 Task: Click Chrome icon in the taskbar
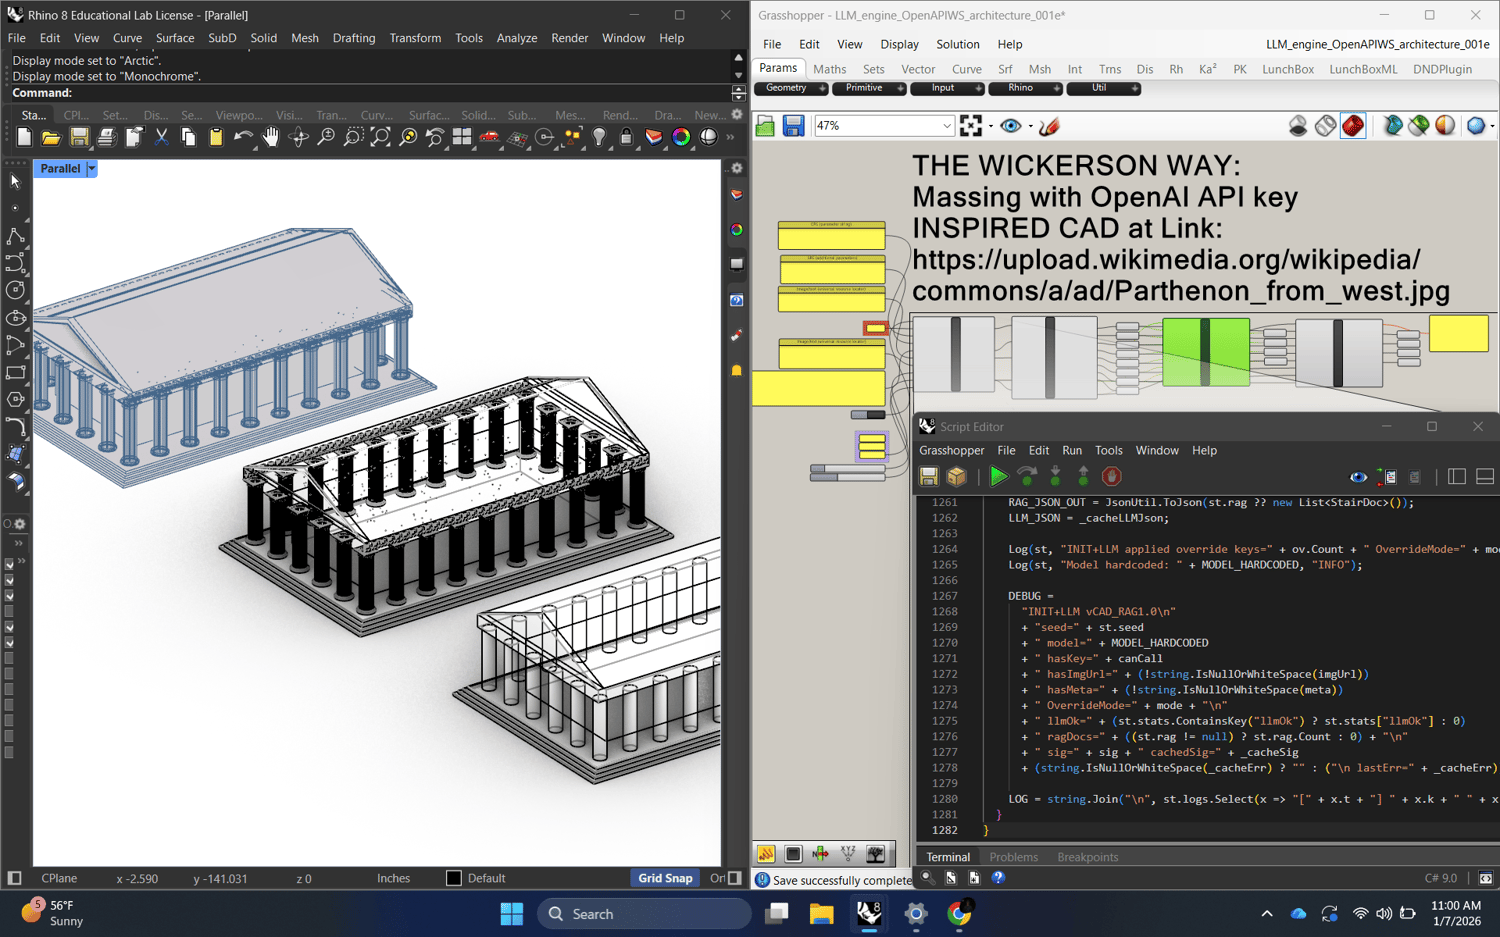(x=960, y=914)
